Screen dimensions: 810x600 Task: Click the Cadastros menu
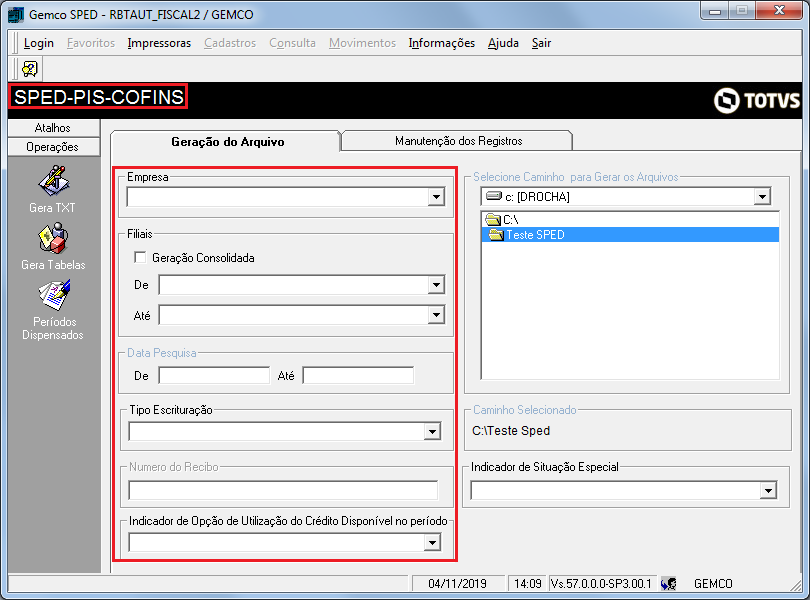coord(230,43)
